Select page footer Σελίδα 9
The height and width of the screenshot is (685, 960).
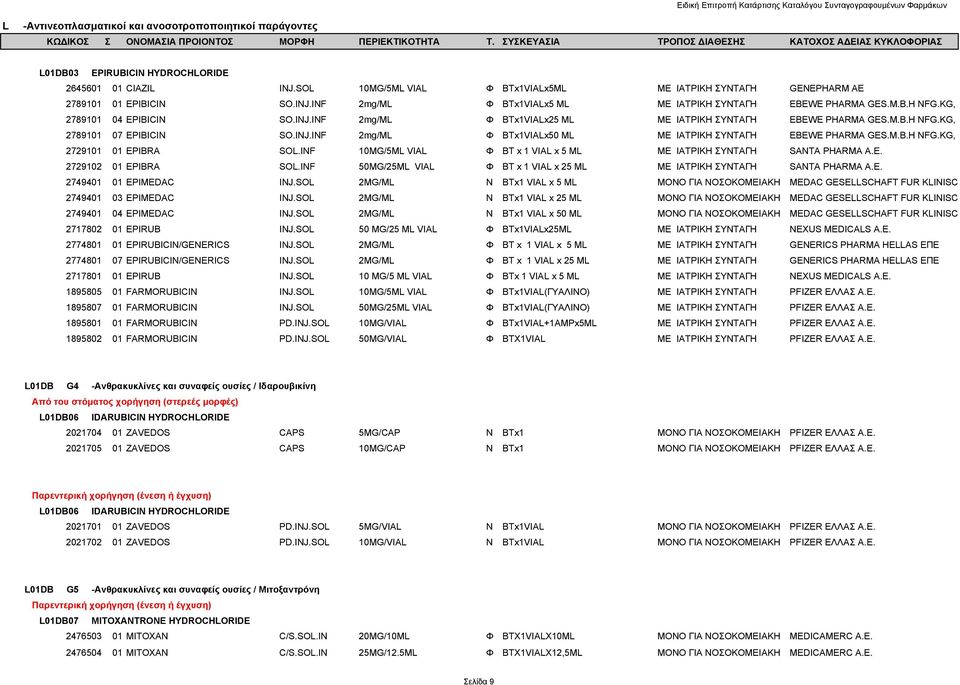(479, 681)
